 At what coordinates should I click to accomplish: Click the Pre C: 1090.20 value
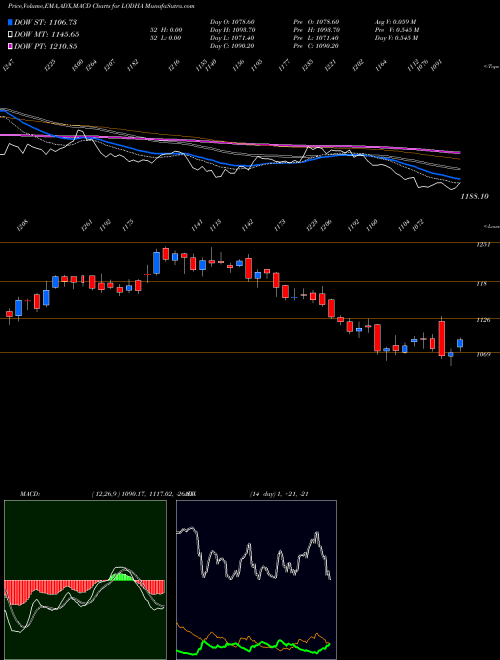point(316,46)
